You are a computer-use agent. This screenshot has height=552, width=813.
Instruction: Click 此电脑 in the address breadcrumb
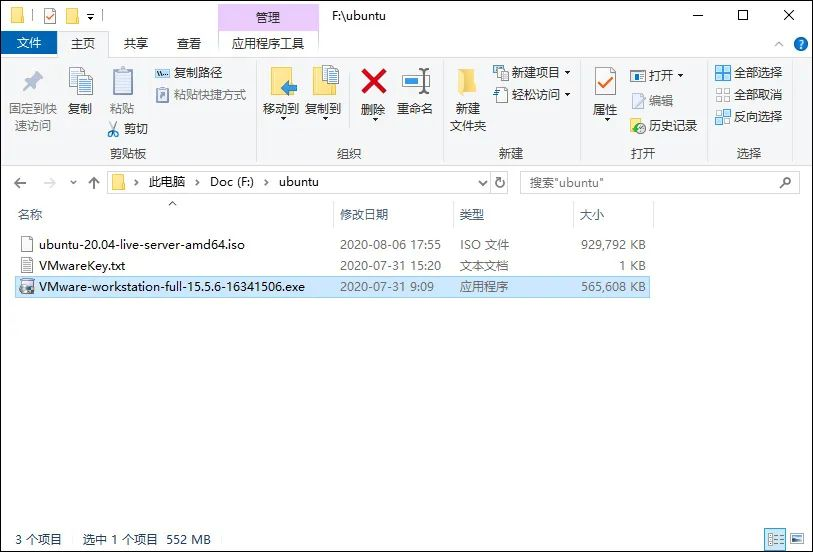tap(167, 182)
